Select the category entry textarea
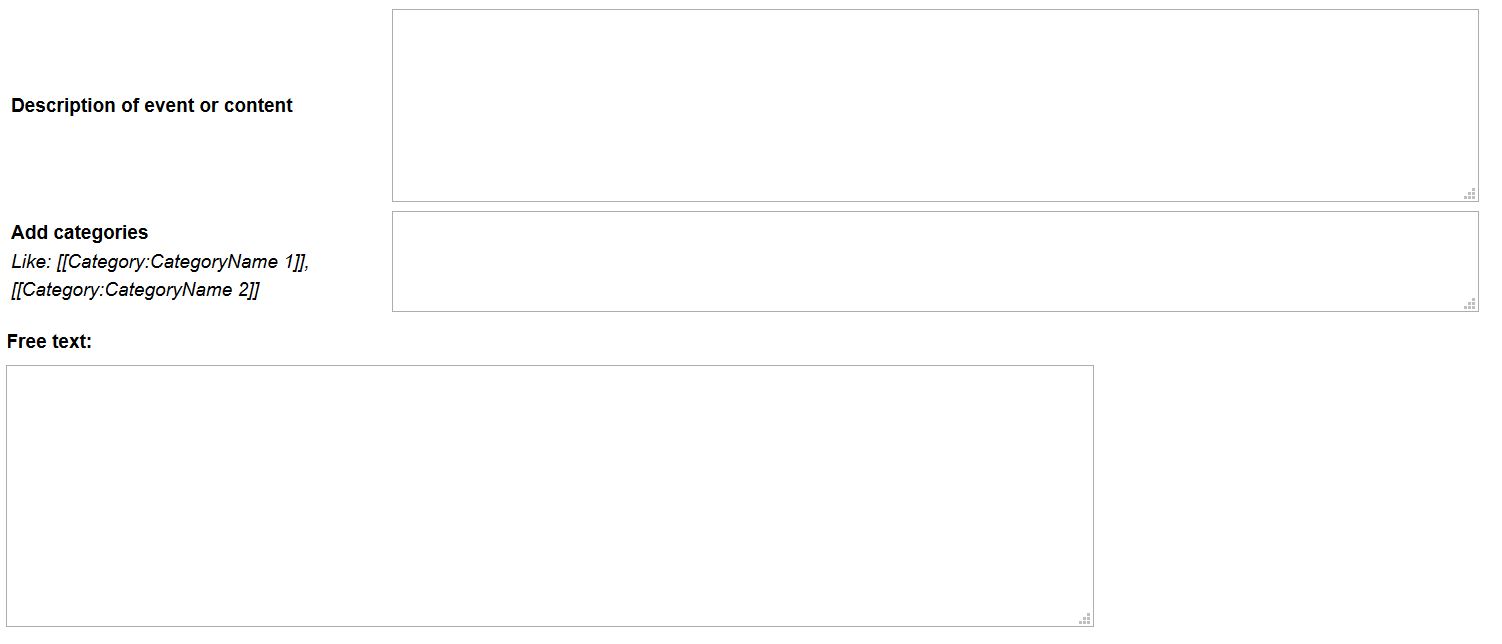 point(934,261)
